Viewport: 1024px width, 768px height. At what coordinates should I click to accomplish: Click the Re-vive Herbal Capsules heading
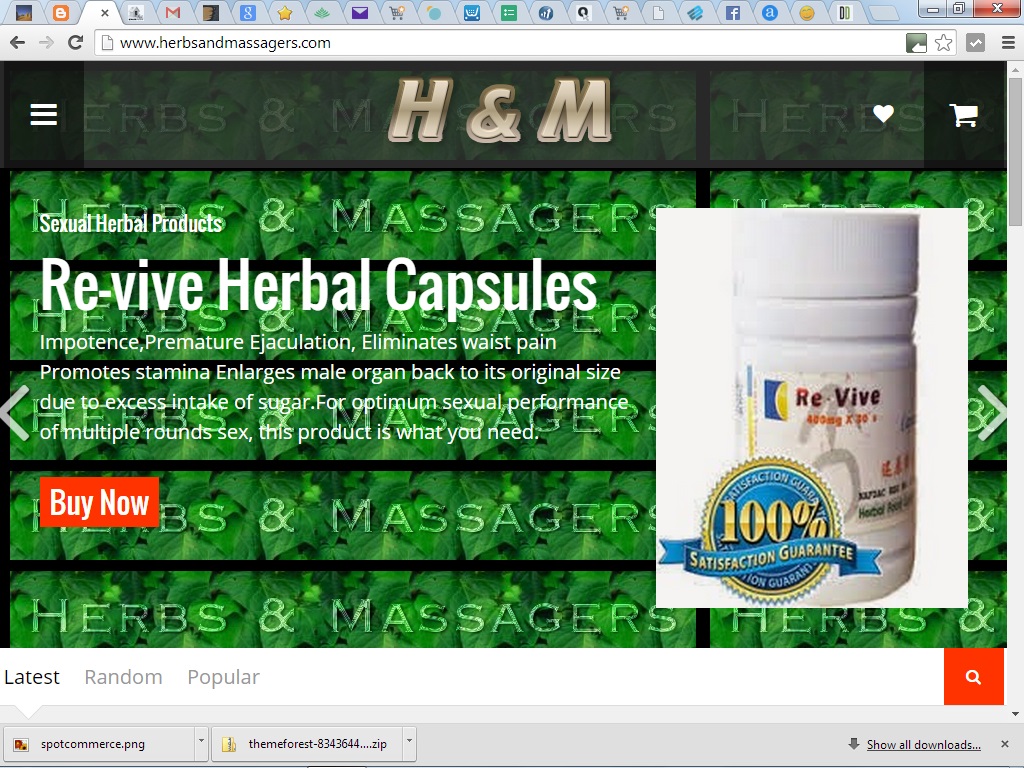click(x=319, y=285)
